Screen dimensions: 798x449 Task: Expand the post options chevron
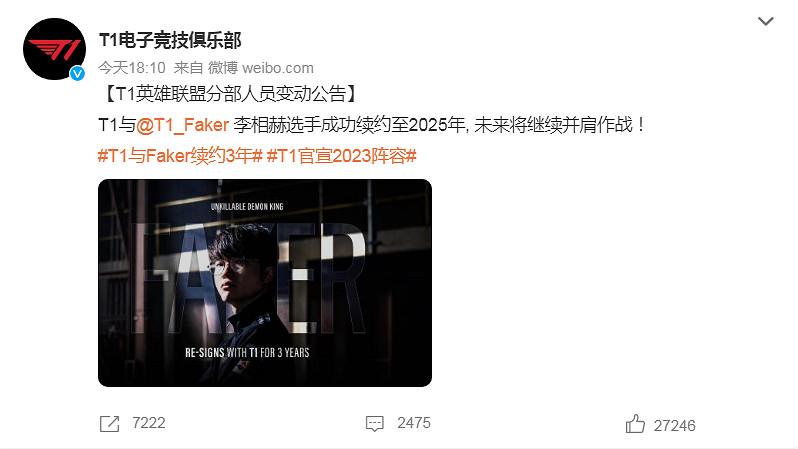765,21
